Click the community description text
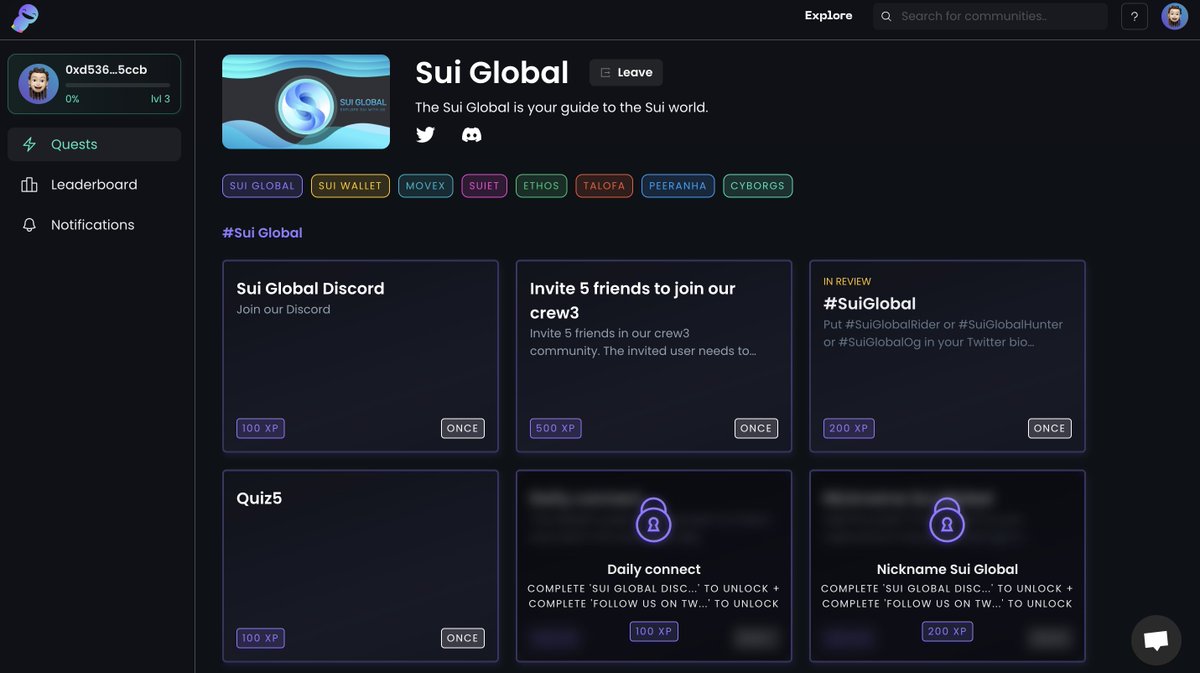The width and height of the screenshot is (1200, 673). [561, 107]
